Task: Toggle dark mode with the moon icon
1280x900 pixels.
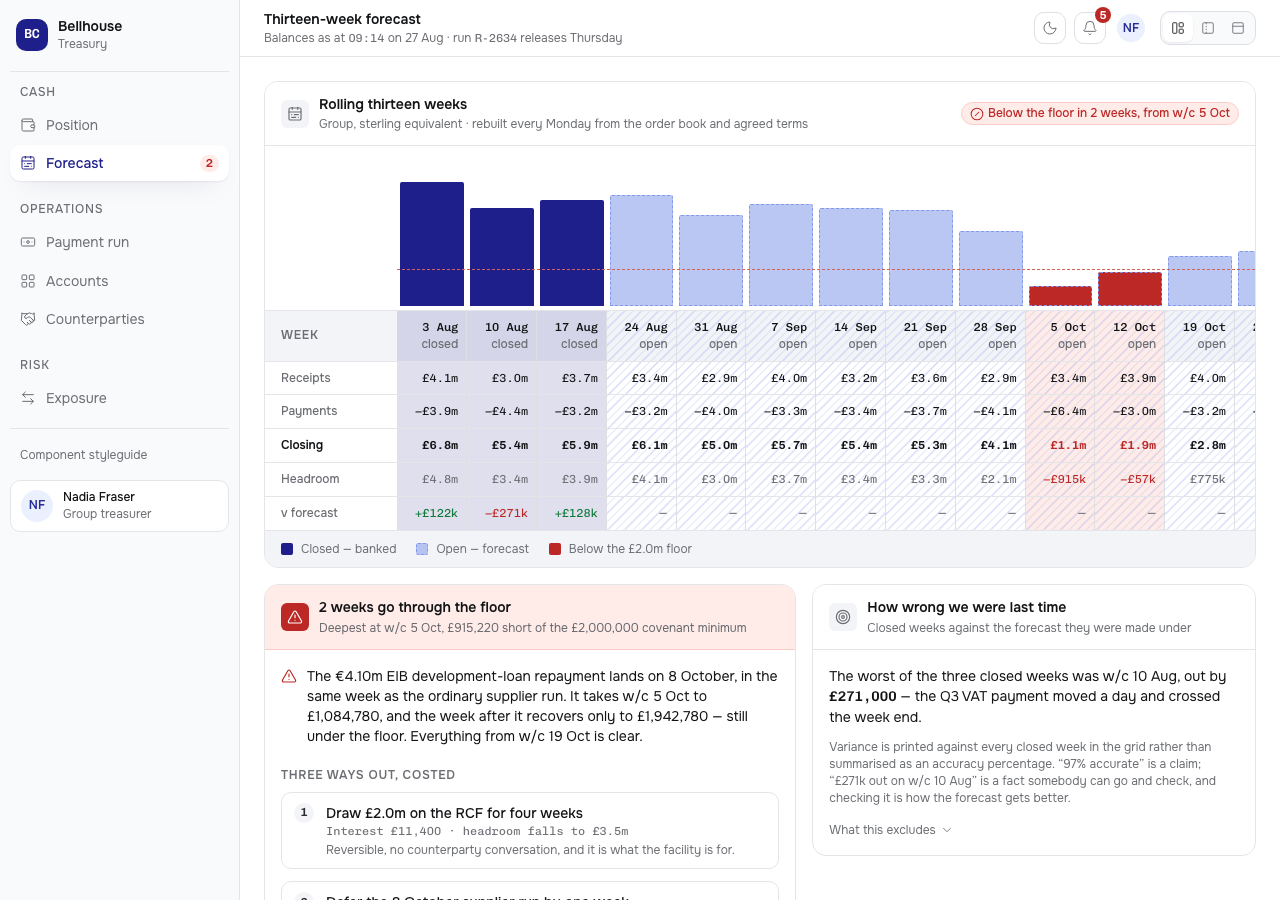Action: tap(1050, 28)
